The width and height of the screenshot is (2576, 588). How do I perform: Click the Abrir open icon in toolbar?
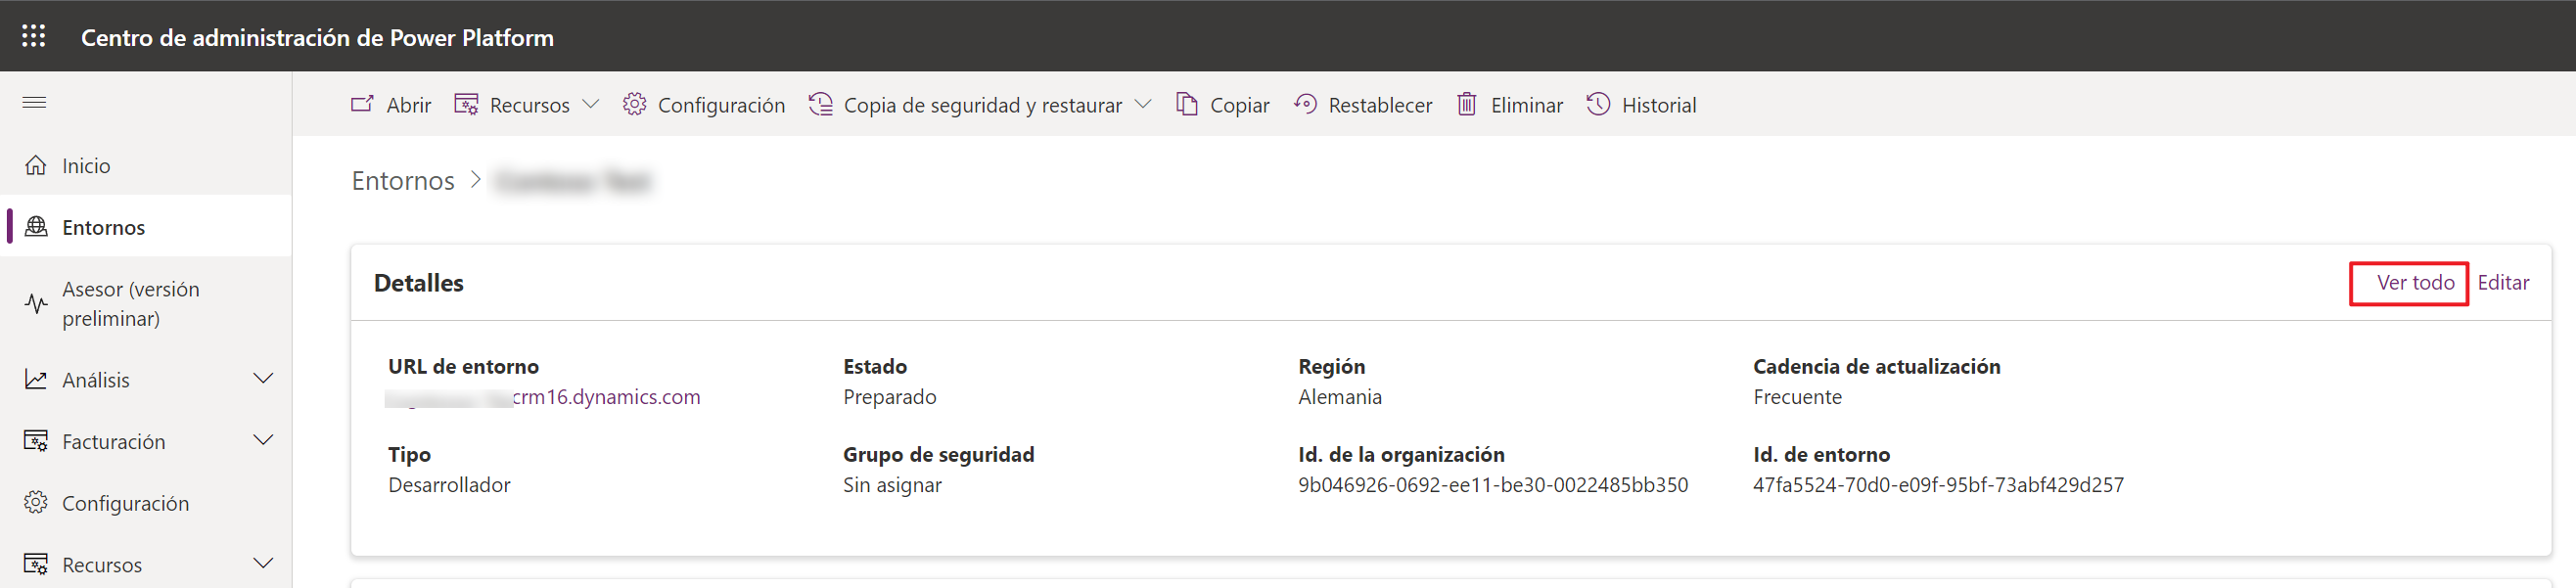(362, 104)
